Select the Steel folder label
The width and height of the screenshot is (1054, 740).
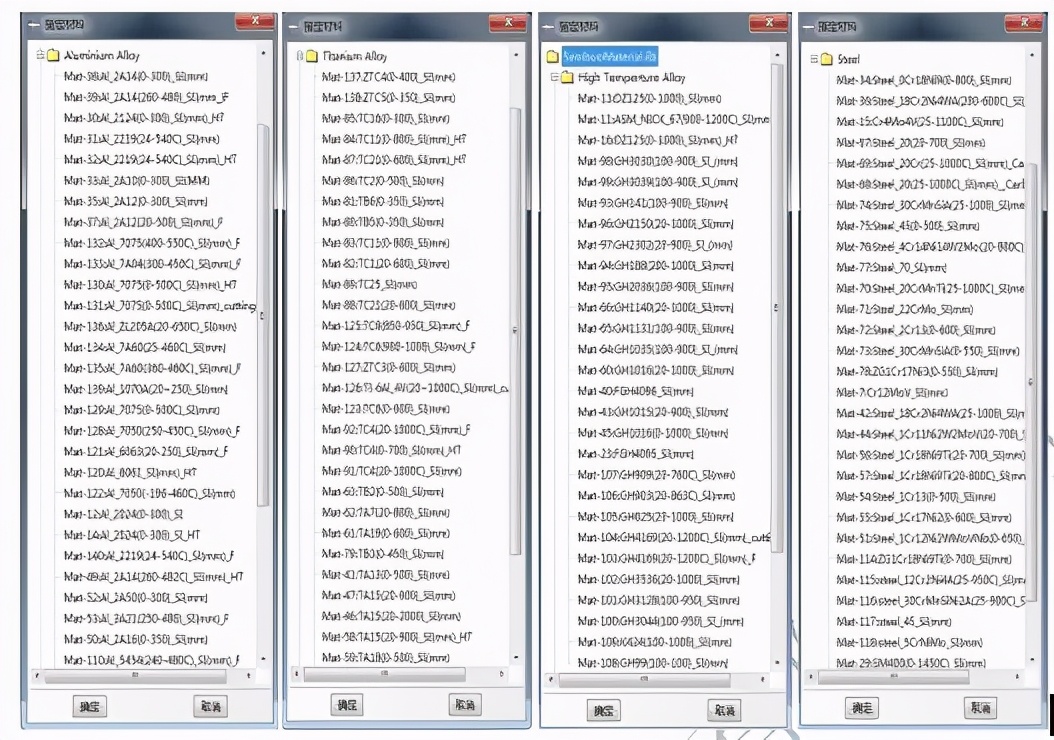pyautogui.click(x=848, y=59)
